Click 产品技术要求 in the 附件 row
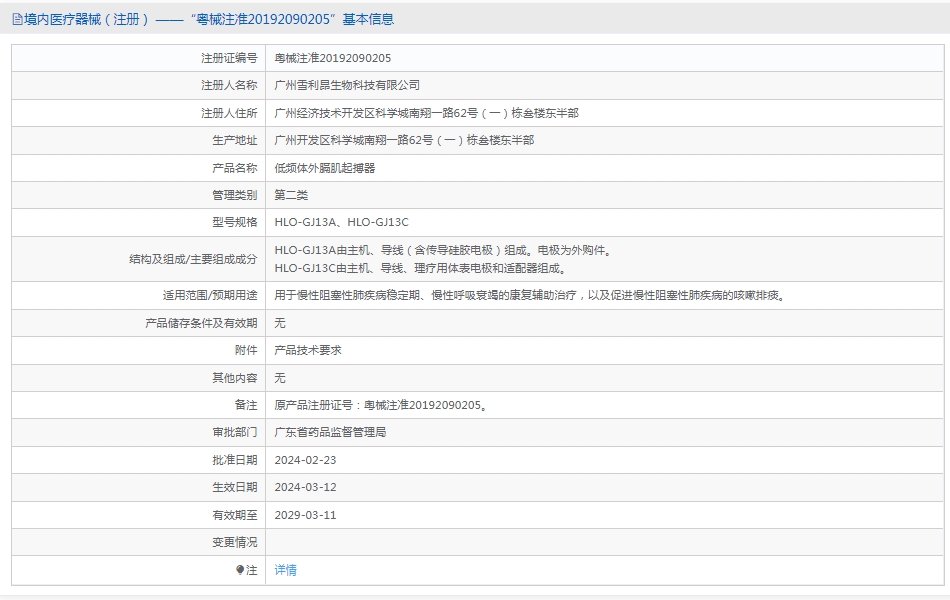 (308, 350)
